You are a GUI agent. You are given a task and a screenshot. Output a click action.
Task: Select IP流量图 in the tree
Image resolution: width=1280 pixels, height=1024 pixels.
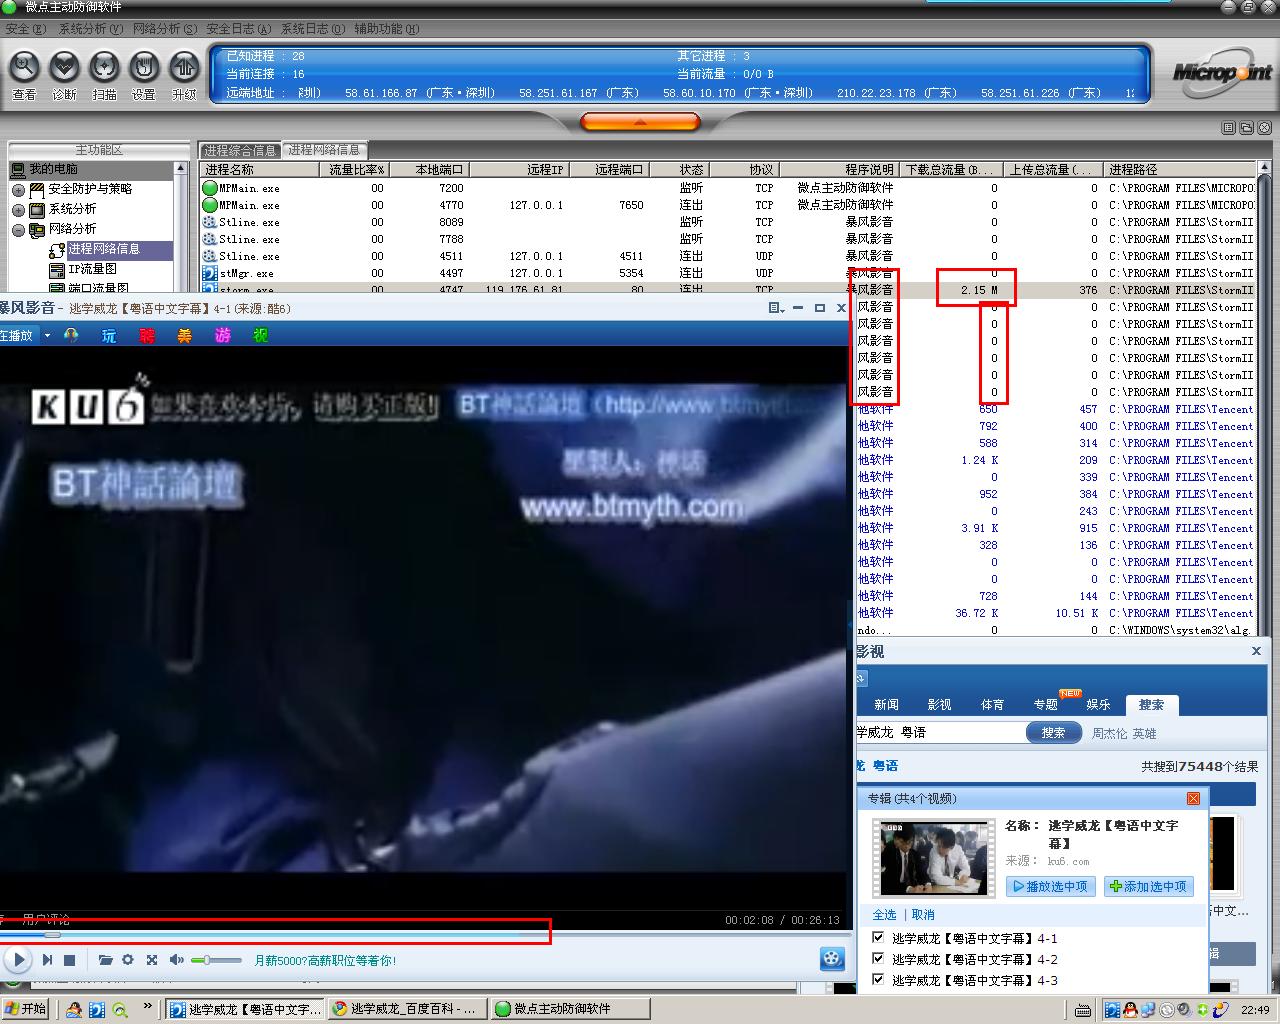pos(92,269)
